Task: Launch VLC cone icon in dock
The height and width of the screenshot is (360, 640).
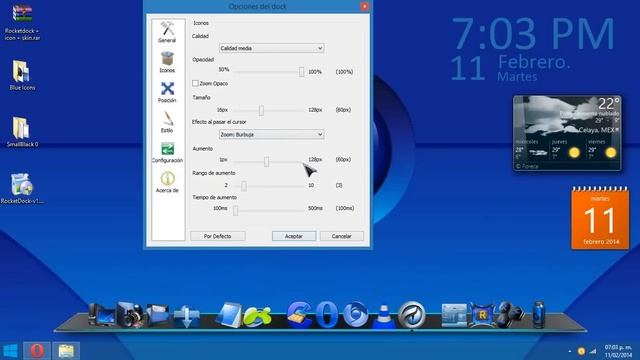Action: click(x=384, y=317)
